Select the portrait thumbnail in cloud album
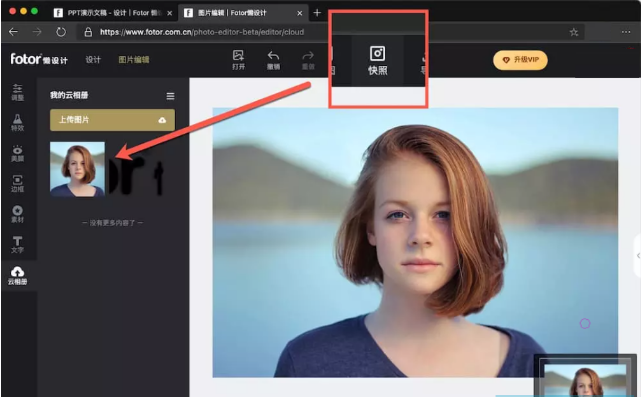The image size is (642, 397). [x=77, y=169]
